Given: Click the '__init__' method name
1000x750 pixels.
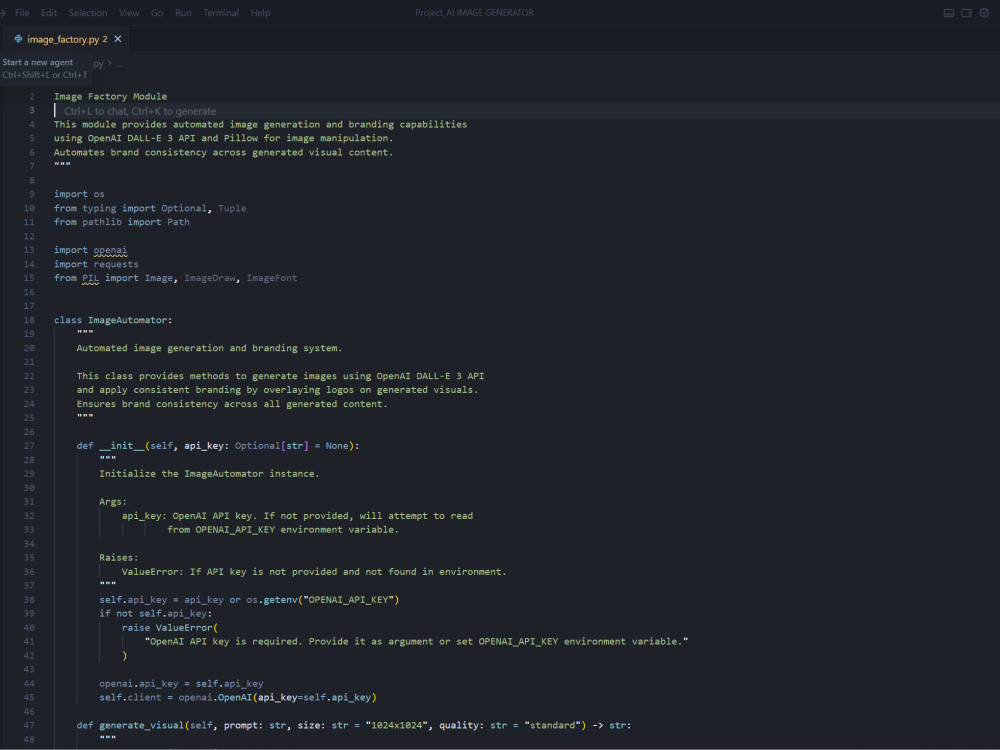Looking at the screenshot, I should click(122, 446).
